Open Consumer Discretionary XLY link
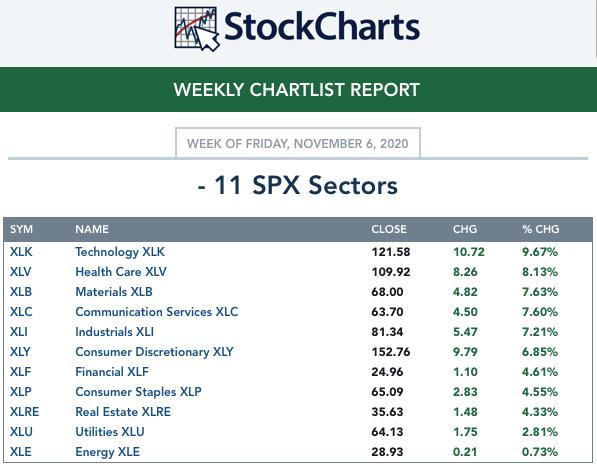Image resolution: width=597 pixels, height=468 pixels. [x=155, y=352]
